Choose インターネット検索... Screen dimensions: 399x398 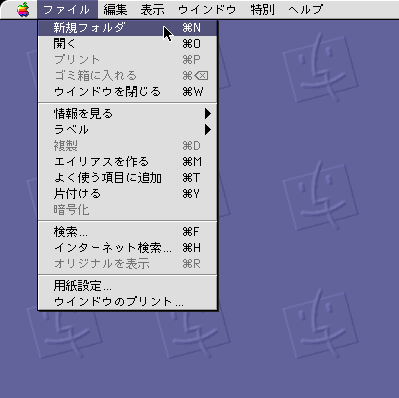(x=128, y=248)
